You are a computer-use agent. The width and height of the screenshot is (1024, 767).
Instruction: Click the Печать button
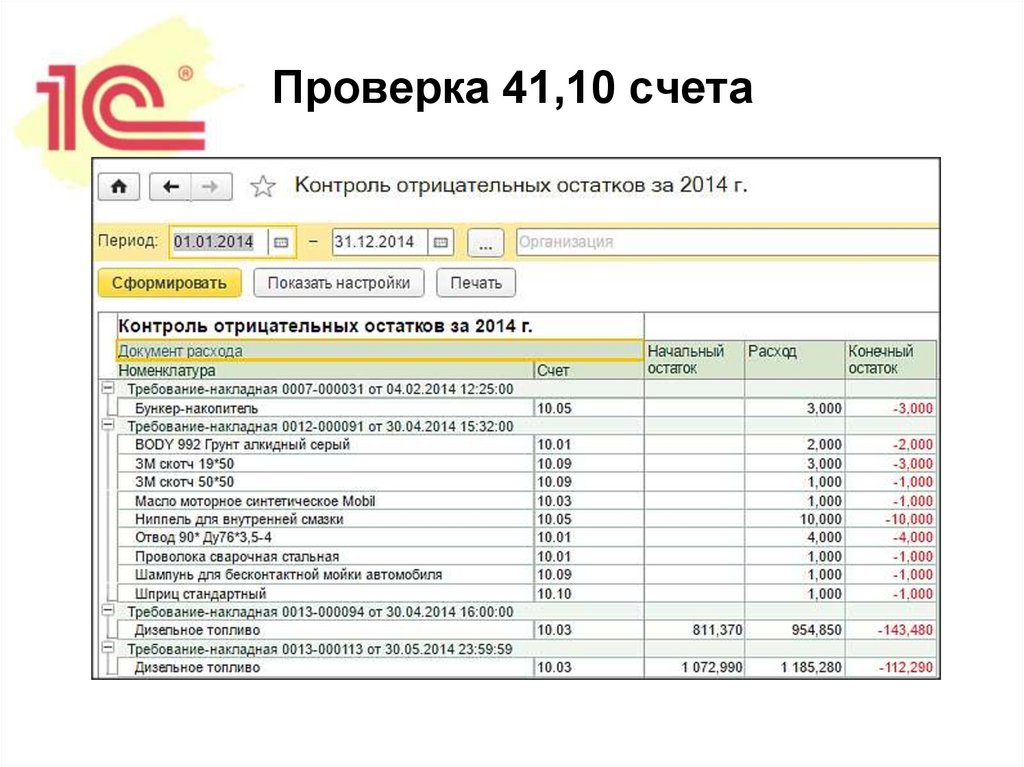477,283
